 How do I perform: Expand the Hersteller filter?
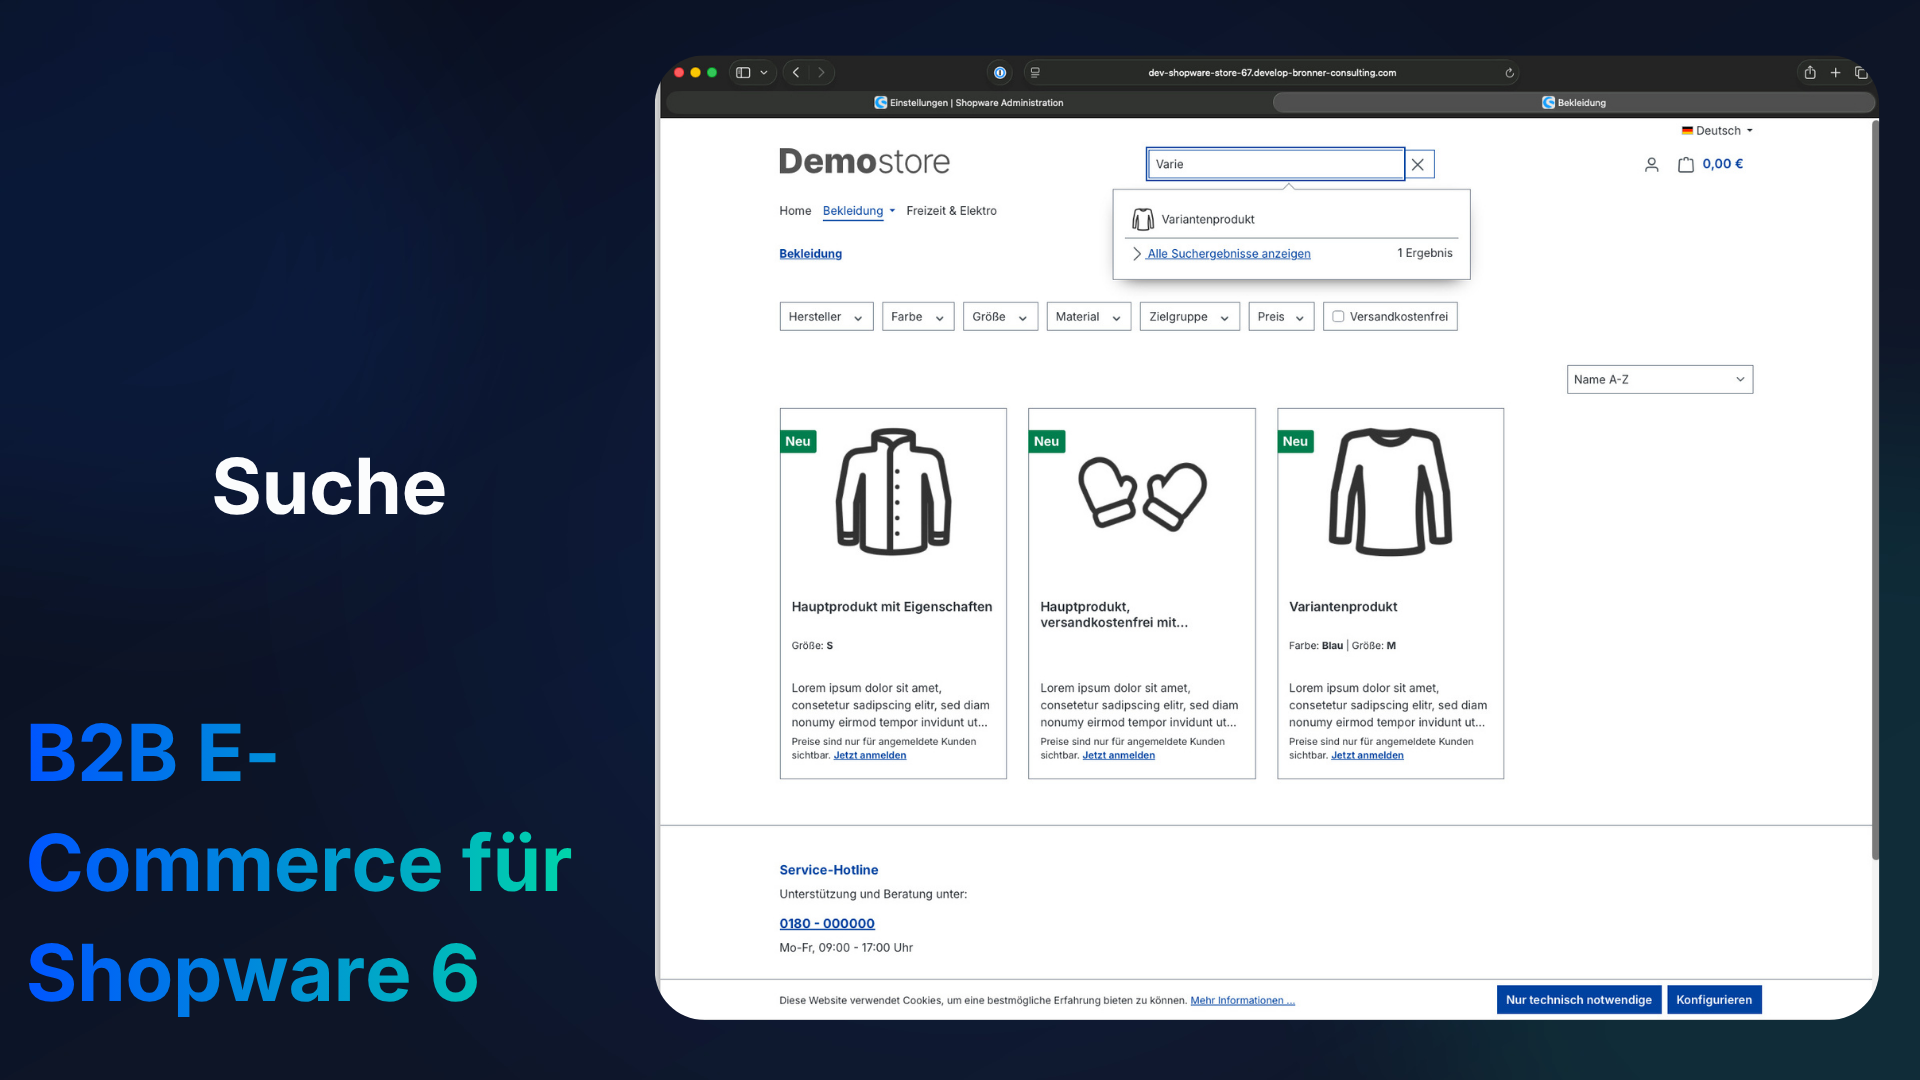point(826,317)
